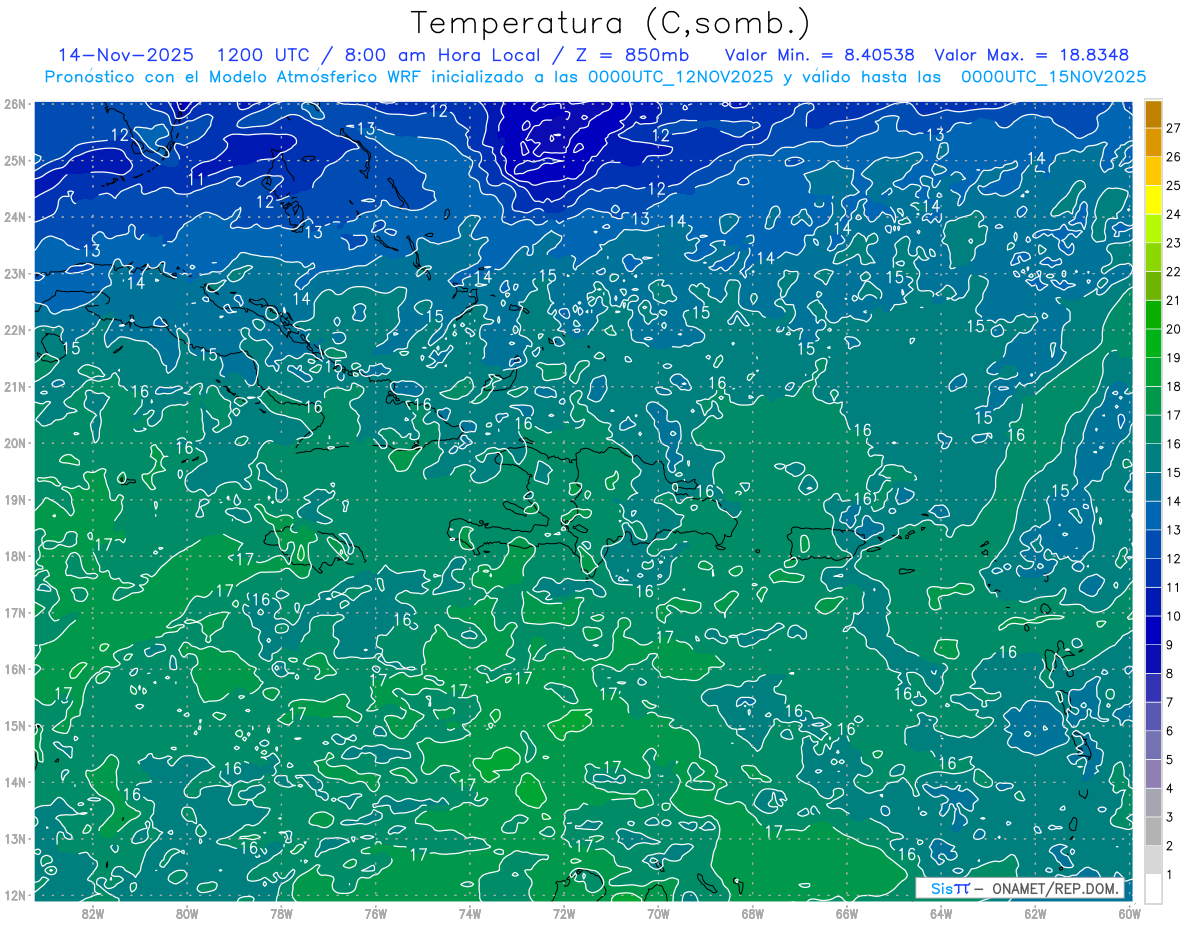
Task: Click the 72W longitude label
Action: pos(564,913)
